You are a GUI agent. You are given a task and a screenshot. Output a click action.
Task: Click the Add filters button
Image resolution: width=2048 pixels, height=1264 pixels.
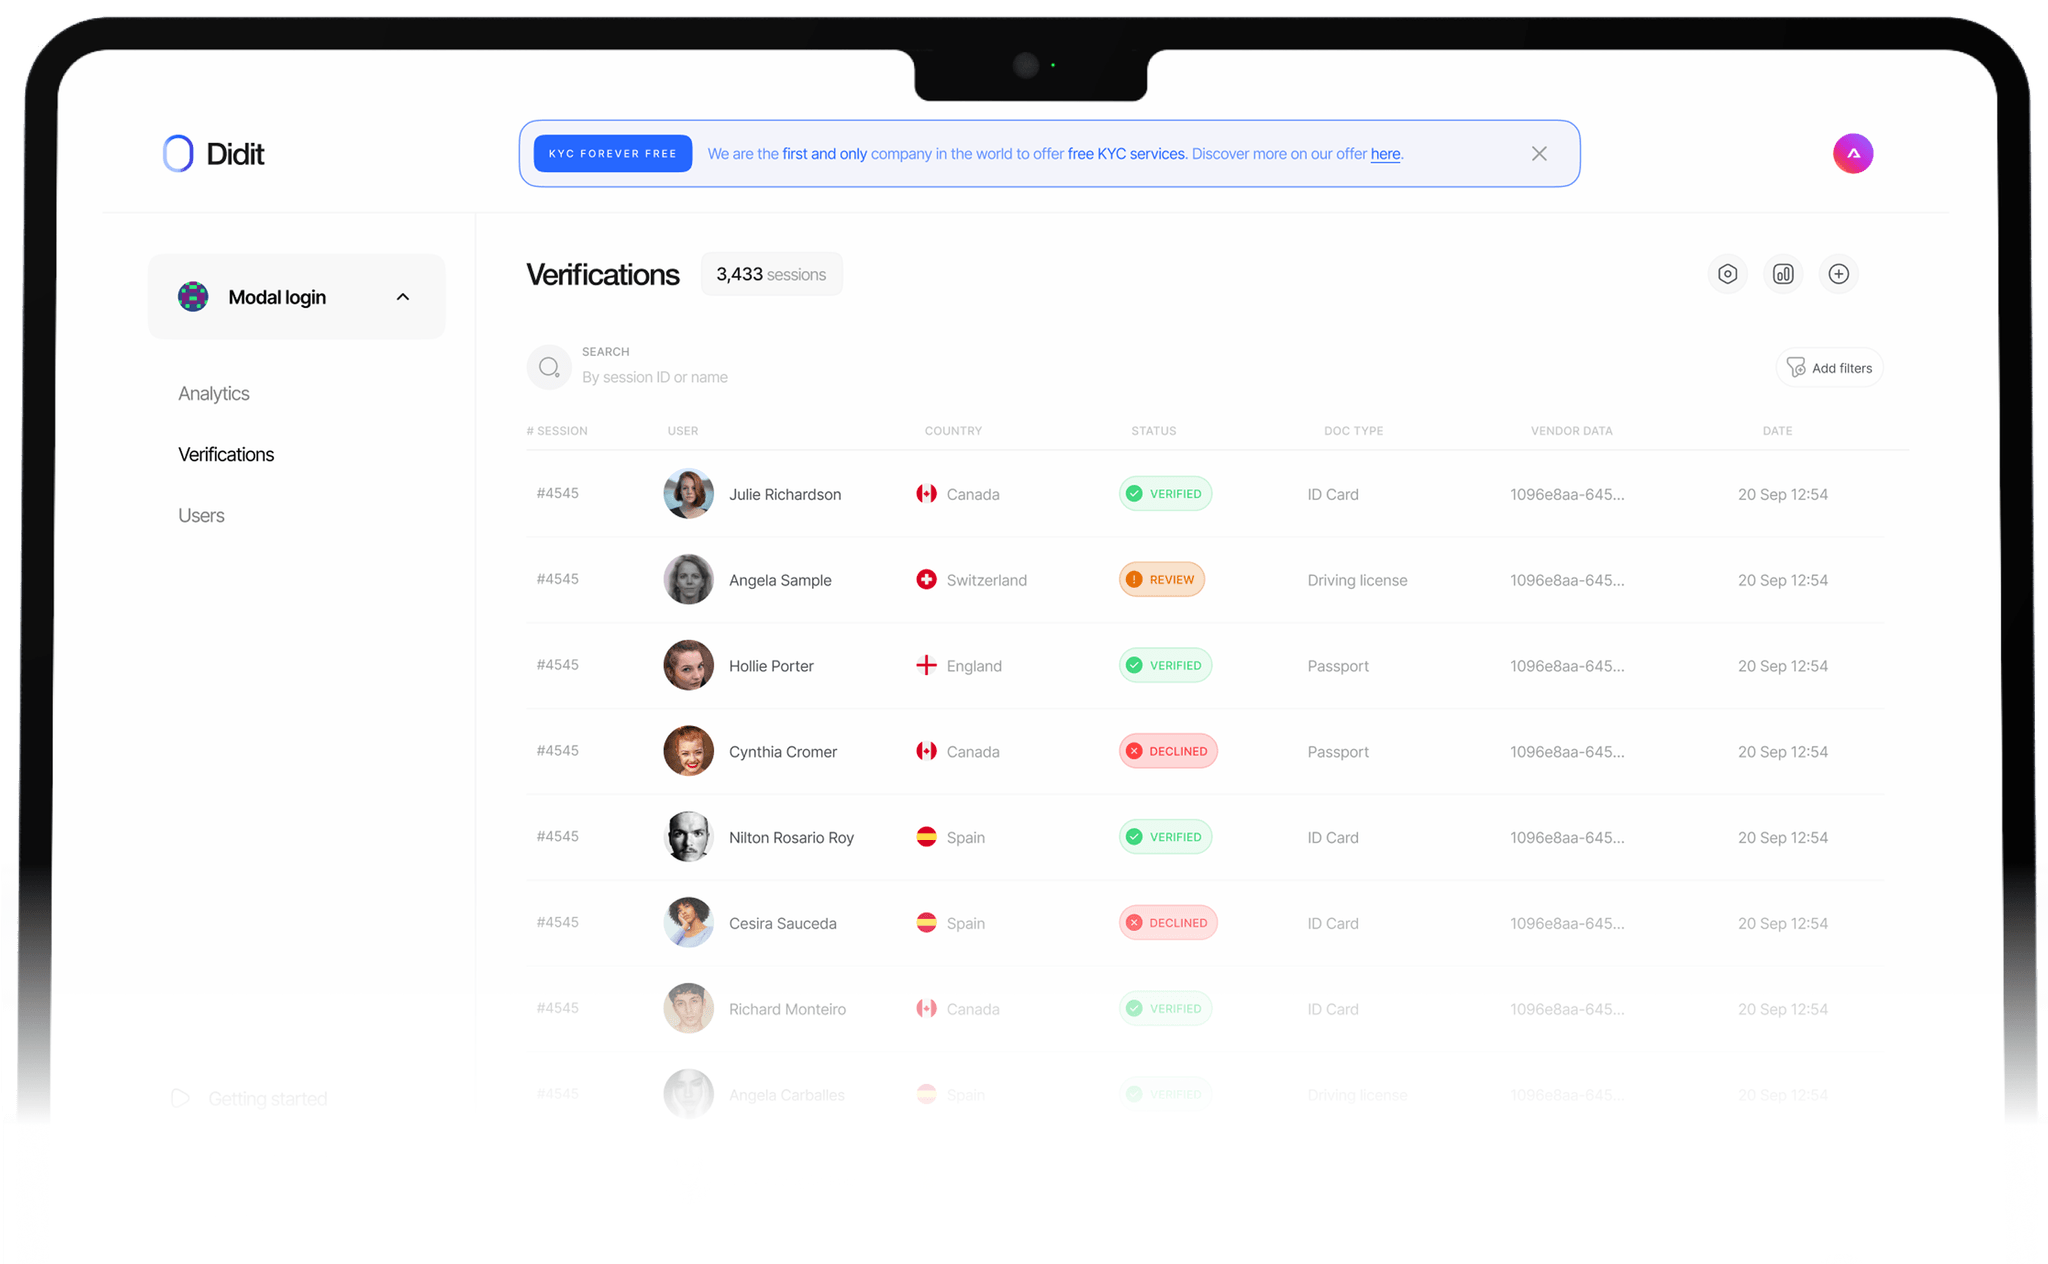pyautogui.click(x=1829, y=367)
